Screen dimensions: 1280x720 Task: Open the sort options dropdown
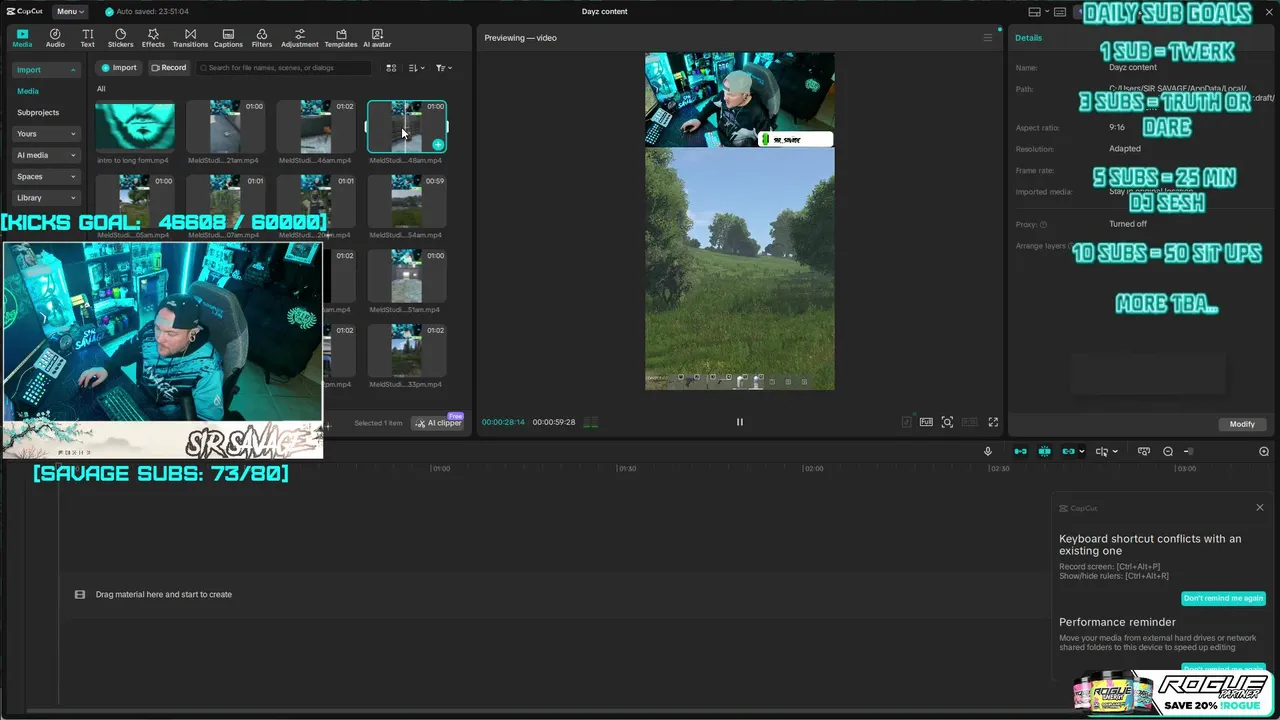pos(417,68)
